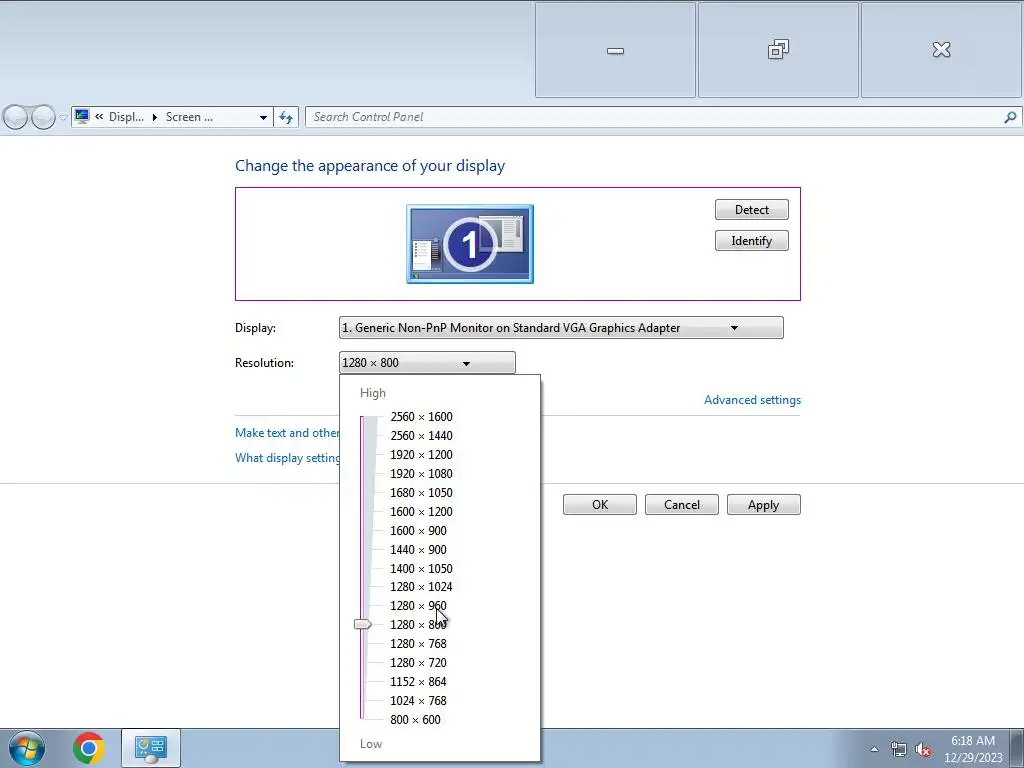Select resolution 1280 × 960
Image resolution: width=1024 pixels, height=768 pixels.
[x=419, y=605]
